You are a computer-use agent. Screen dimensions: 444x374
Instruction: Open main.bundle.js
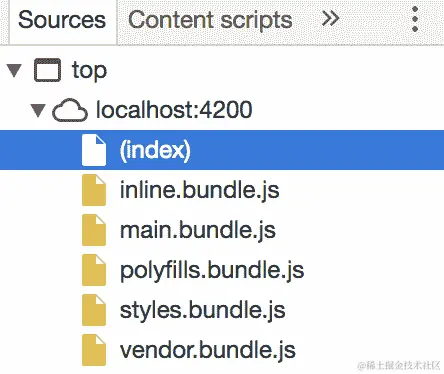pos(198,230)
